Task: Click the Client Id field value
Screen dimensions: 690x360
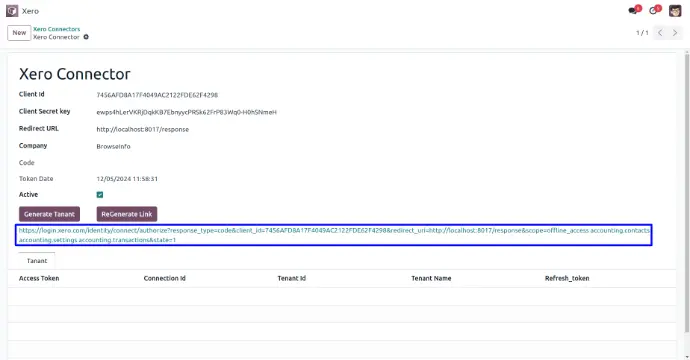Action: 157,95
